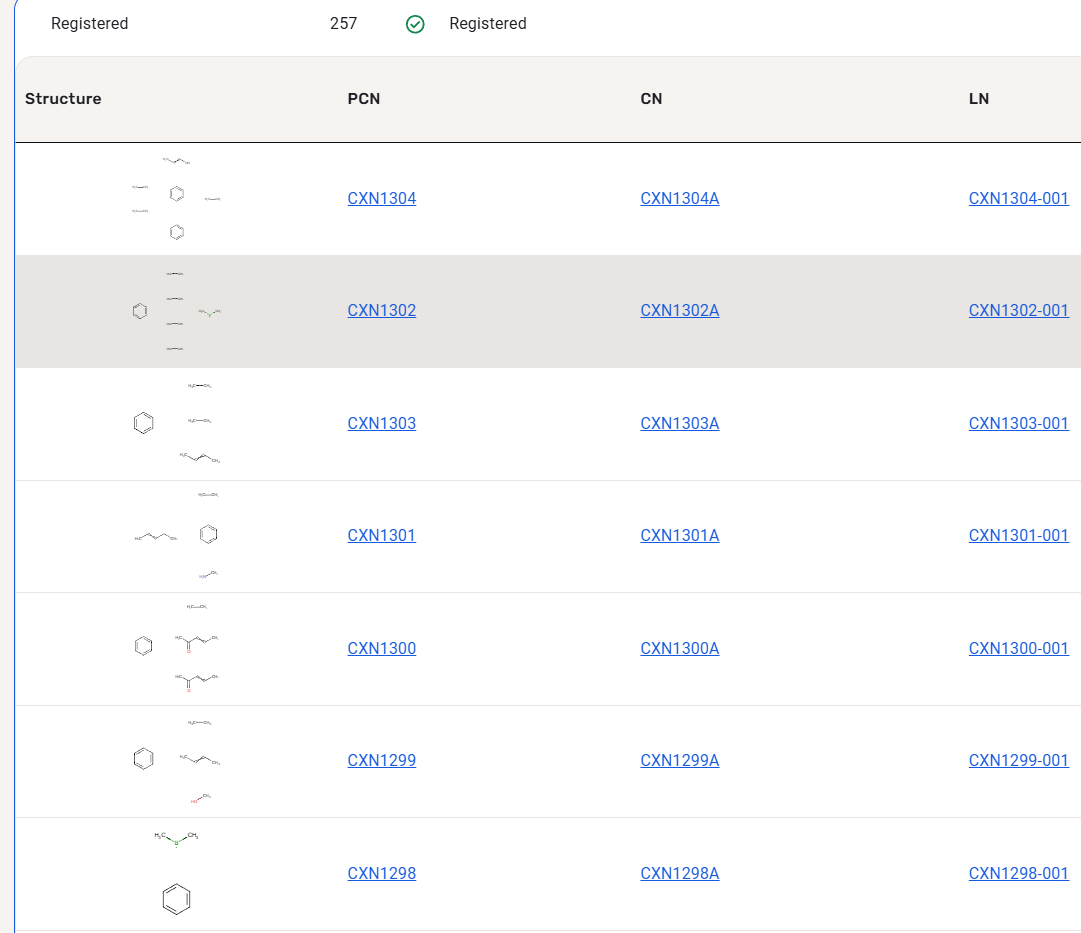Viewport: 1081px width, 933px height.
Task: Open the CXN1304-001 LN link
Action: (1018, 199)
